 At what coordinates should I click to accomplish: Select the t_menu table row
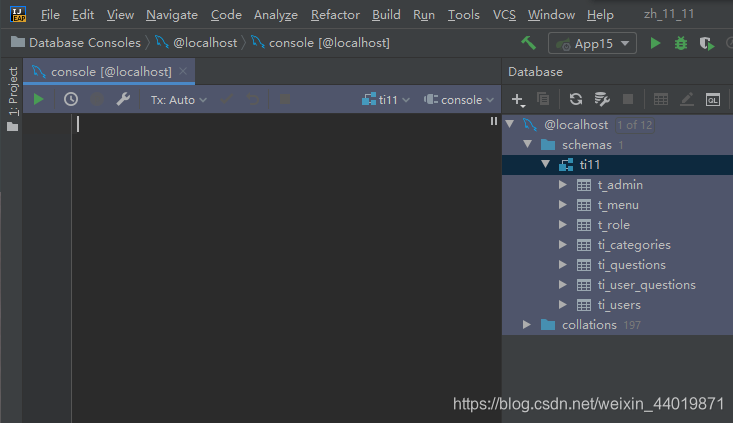click(x=618, y=205)
